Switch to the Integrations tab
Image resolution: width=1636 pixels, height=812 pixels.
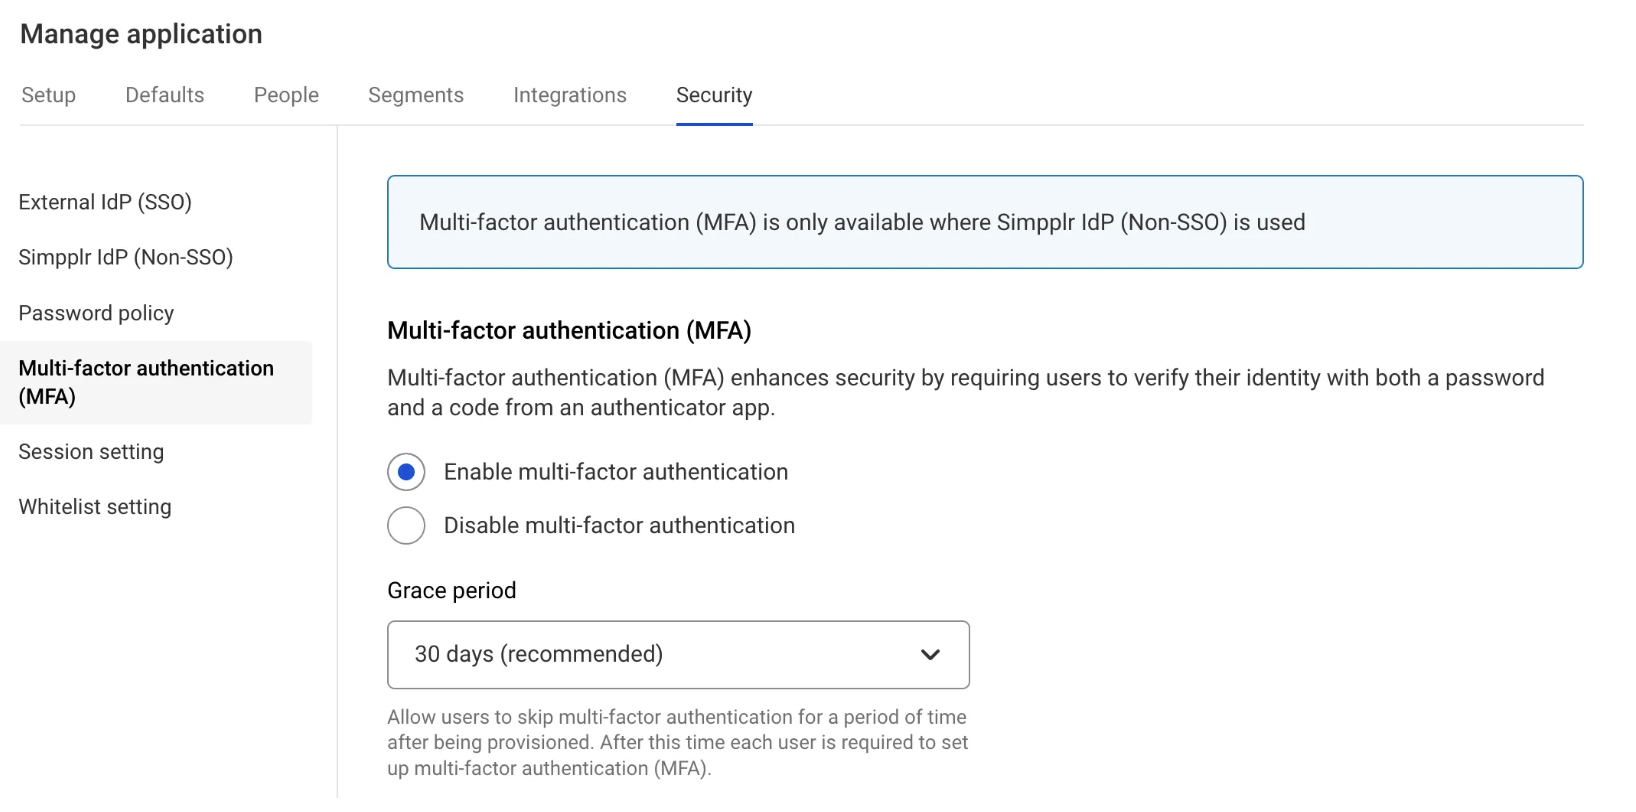(x=569, y=95)
